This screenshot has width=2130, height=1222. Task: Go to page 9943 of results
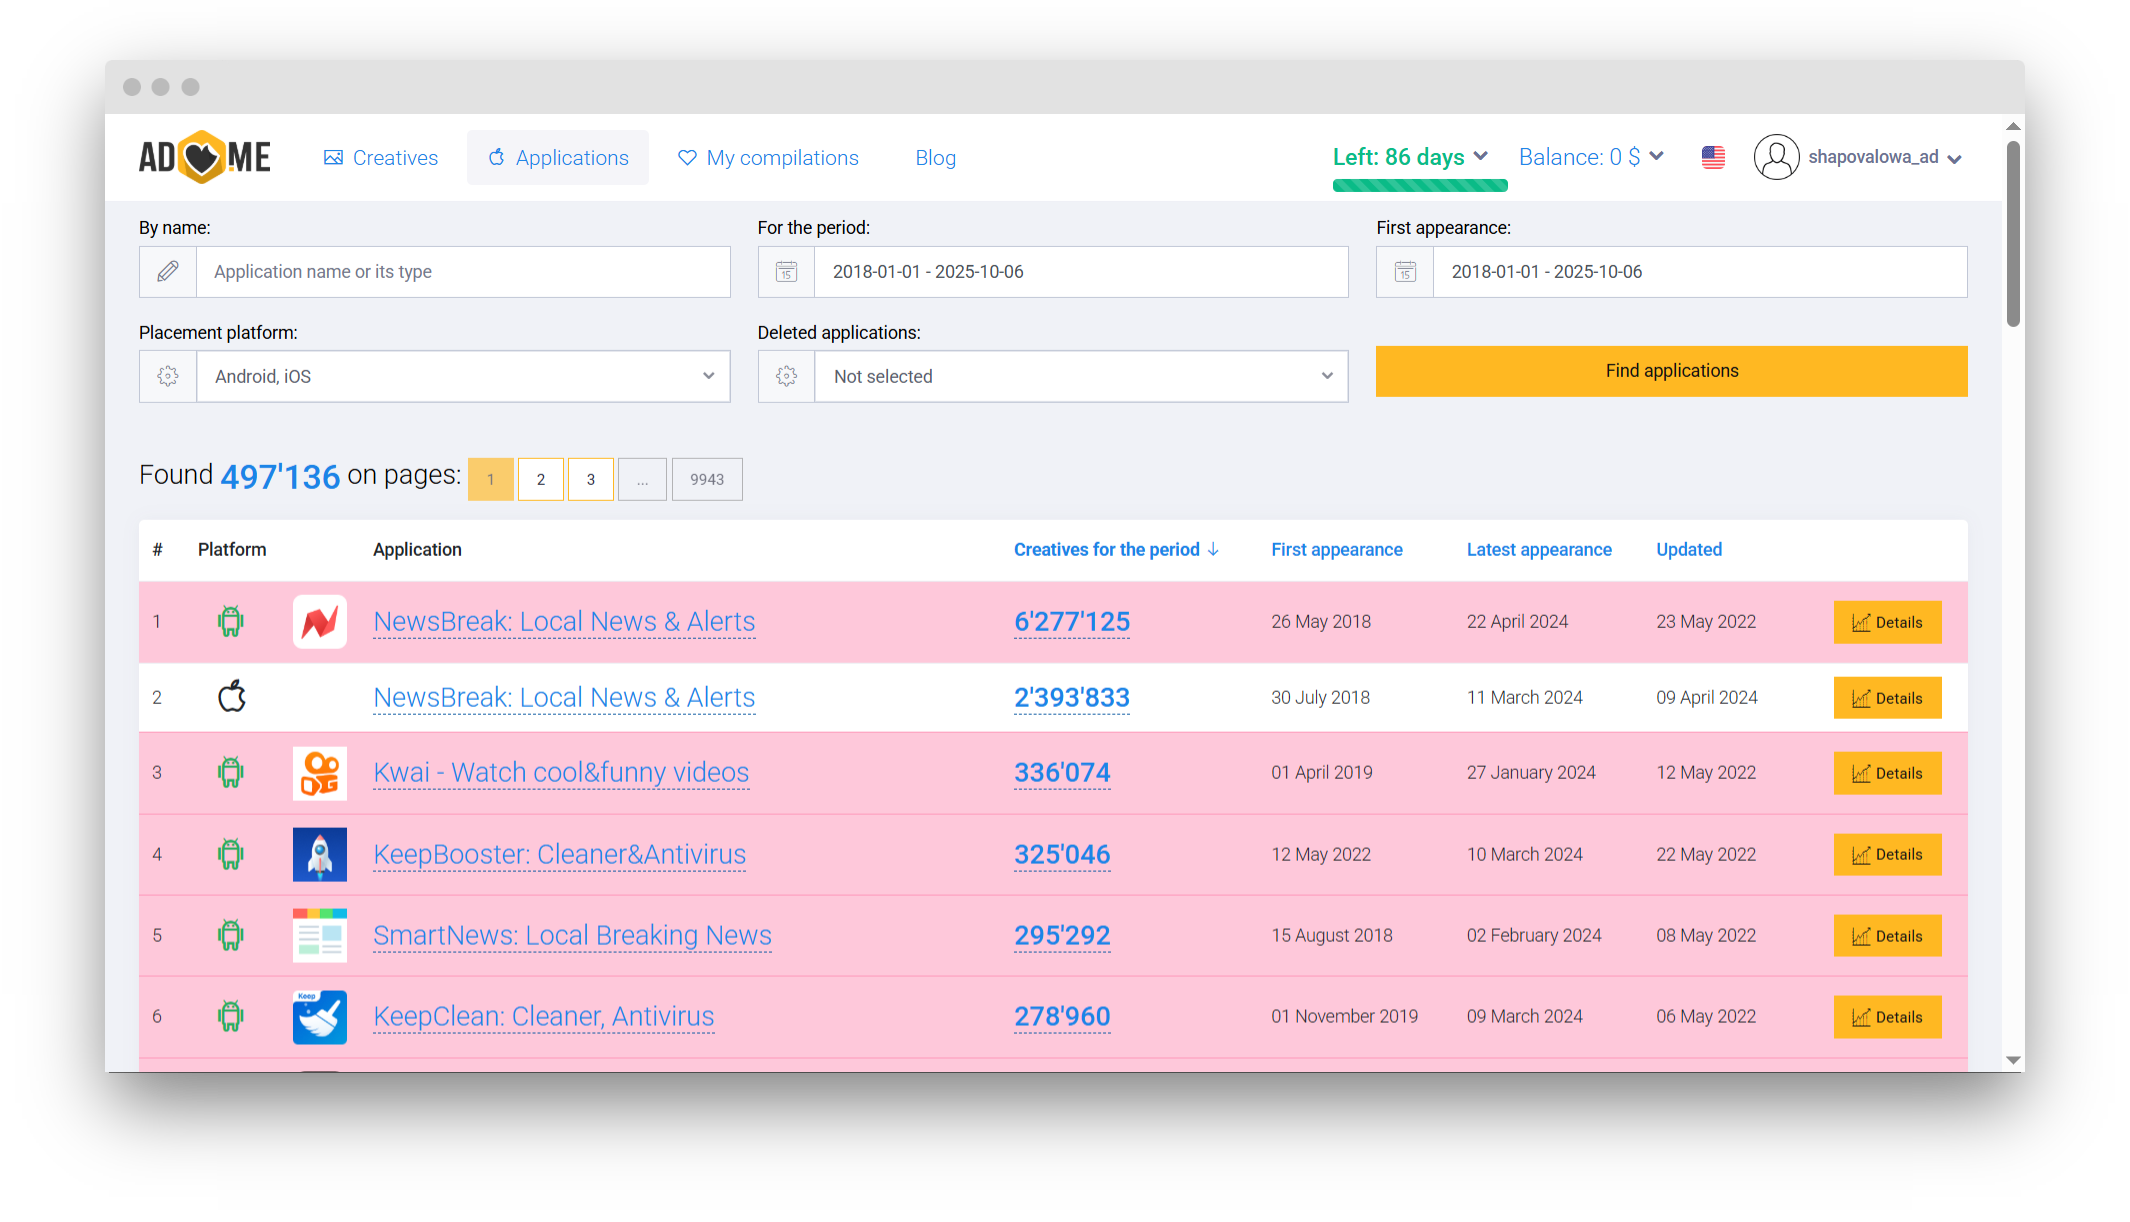coord(706,479)
